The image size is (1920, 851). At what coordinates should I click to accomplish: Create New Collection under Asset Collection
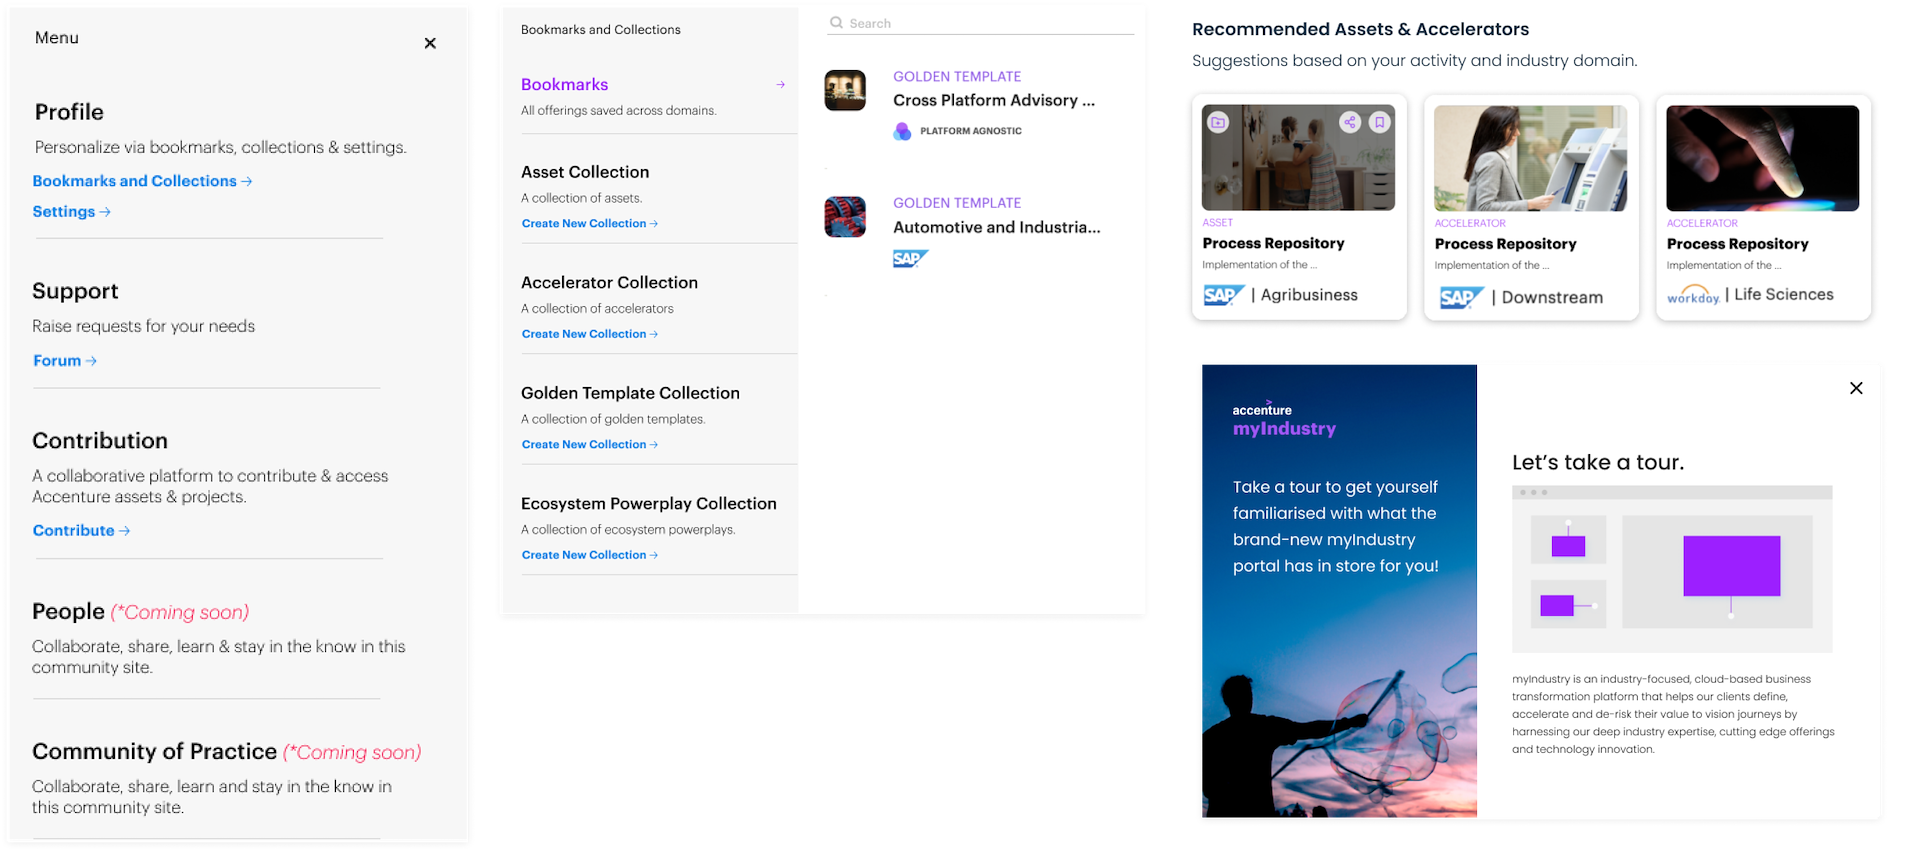click(590, 224)
